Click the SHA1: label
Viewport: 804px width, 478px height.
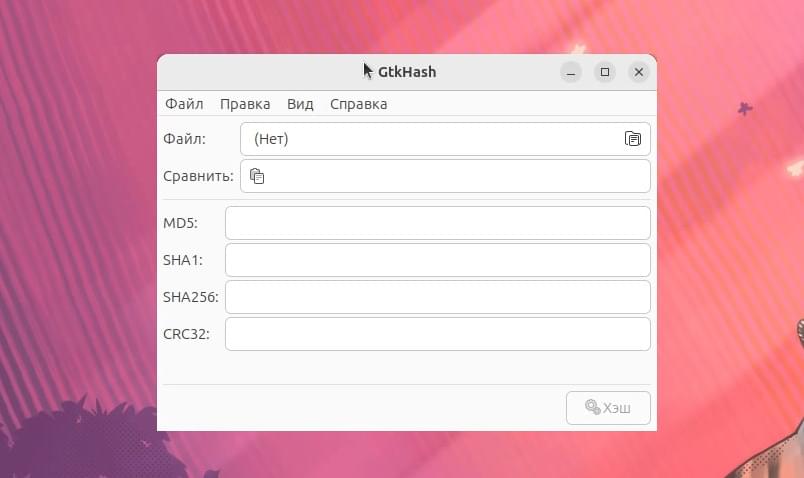pyautogui.click(x=183, y=260)
